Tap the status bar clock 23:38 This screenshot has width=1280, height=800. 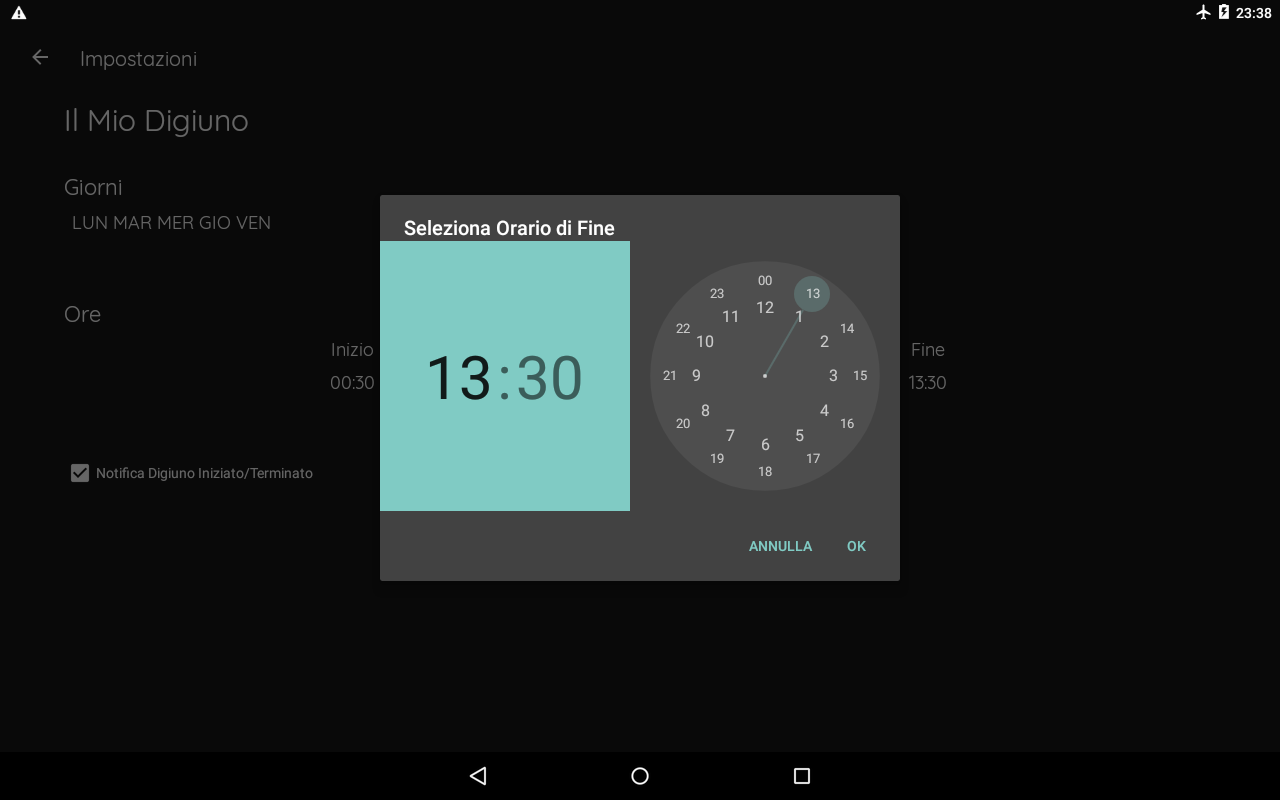point(1254,13)
